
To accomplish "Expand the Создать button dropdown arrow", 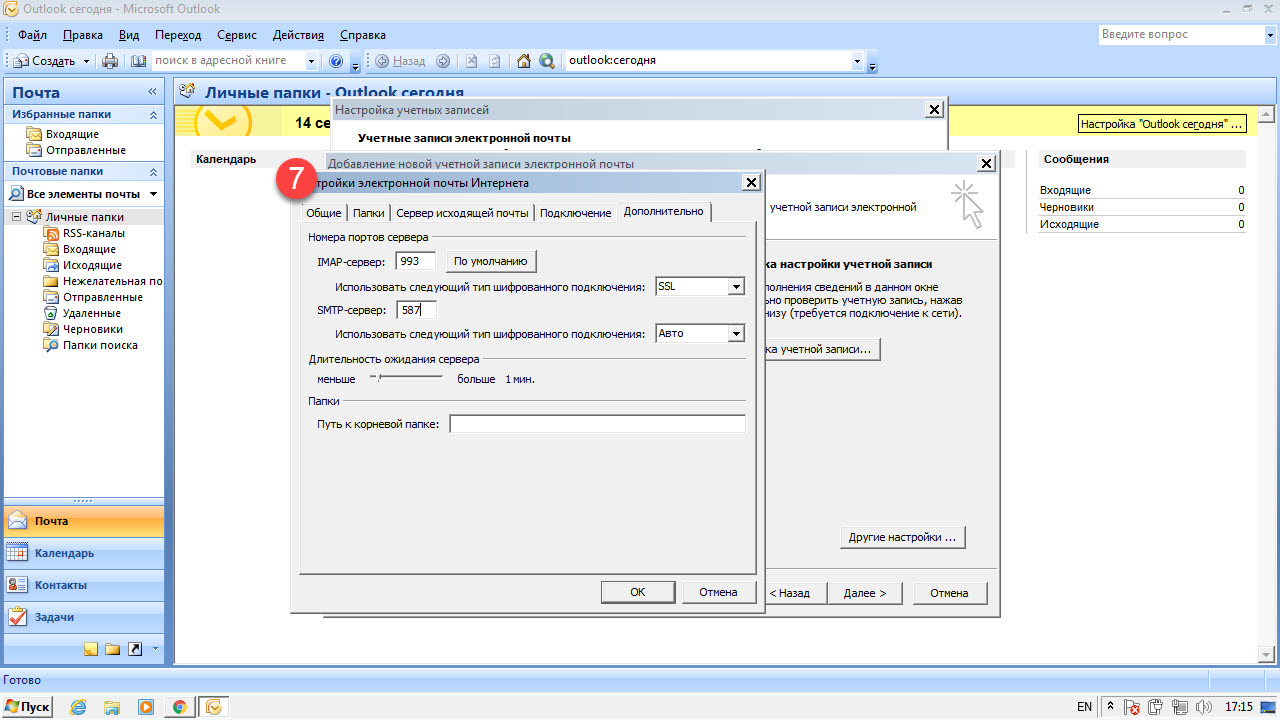I will [86, 61].
